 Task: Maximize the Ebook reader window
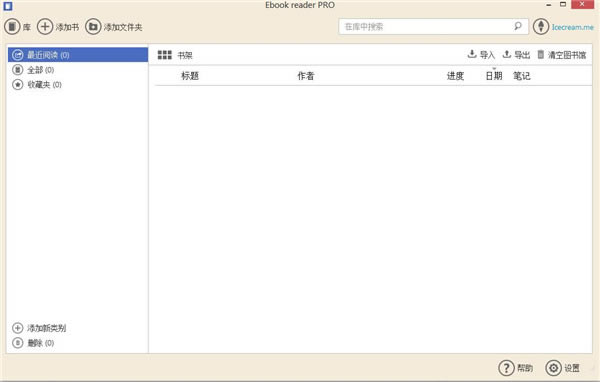tap(563, 5)
